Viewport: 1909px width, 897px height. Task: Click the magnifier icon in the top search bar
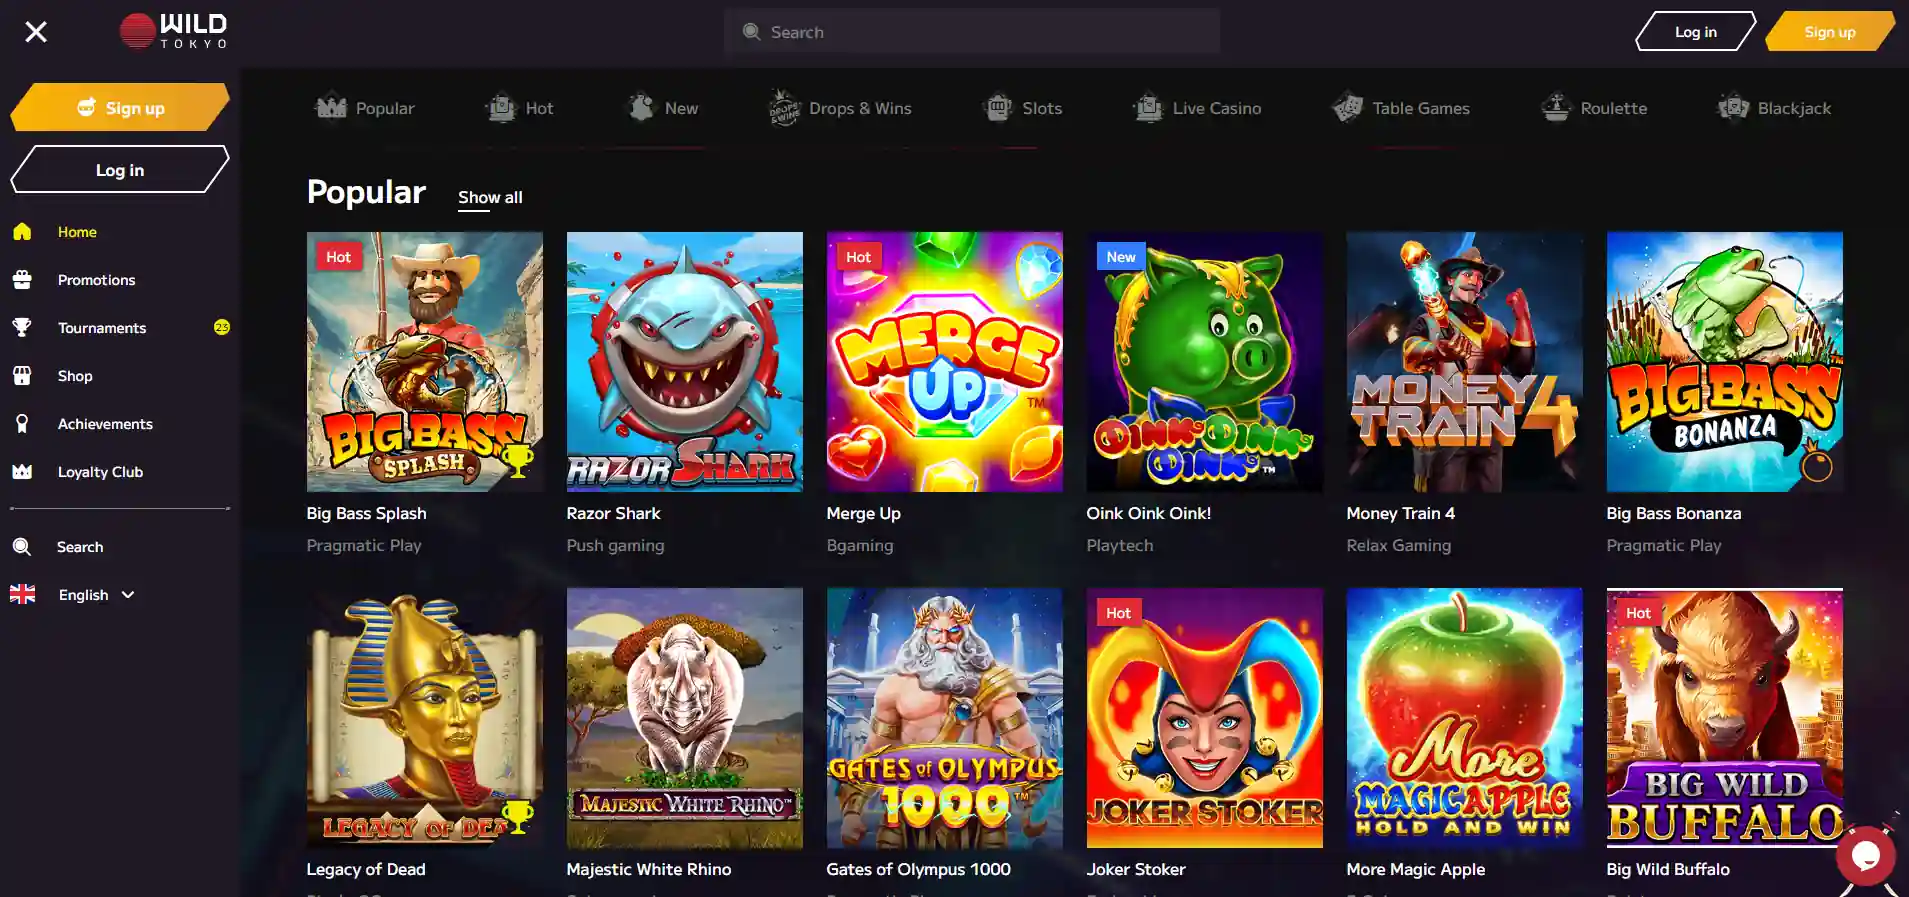pos(752,32)
